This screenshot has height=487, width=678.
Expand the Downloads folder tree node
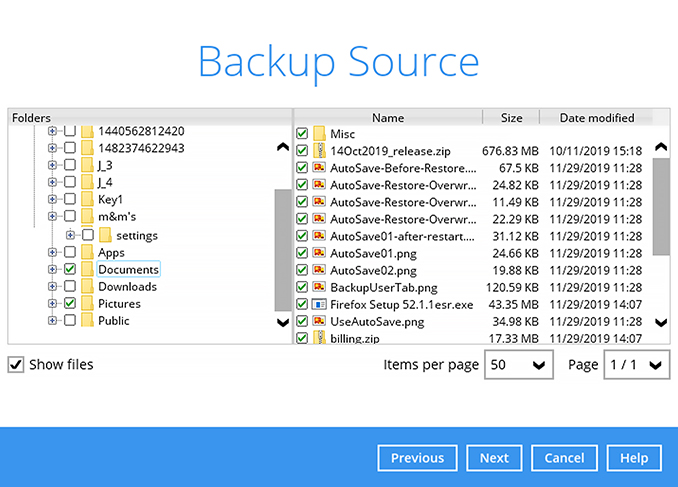pos(52,286)
